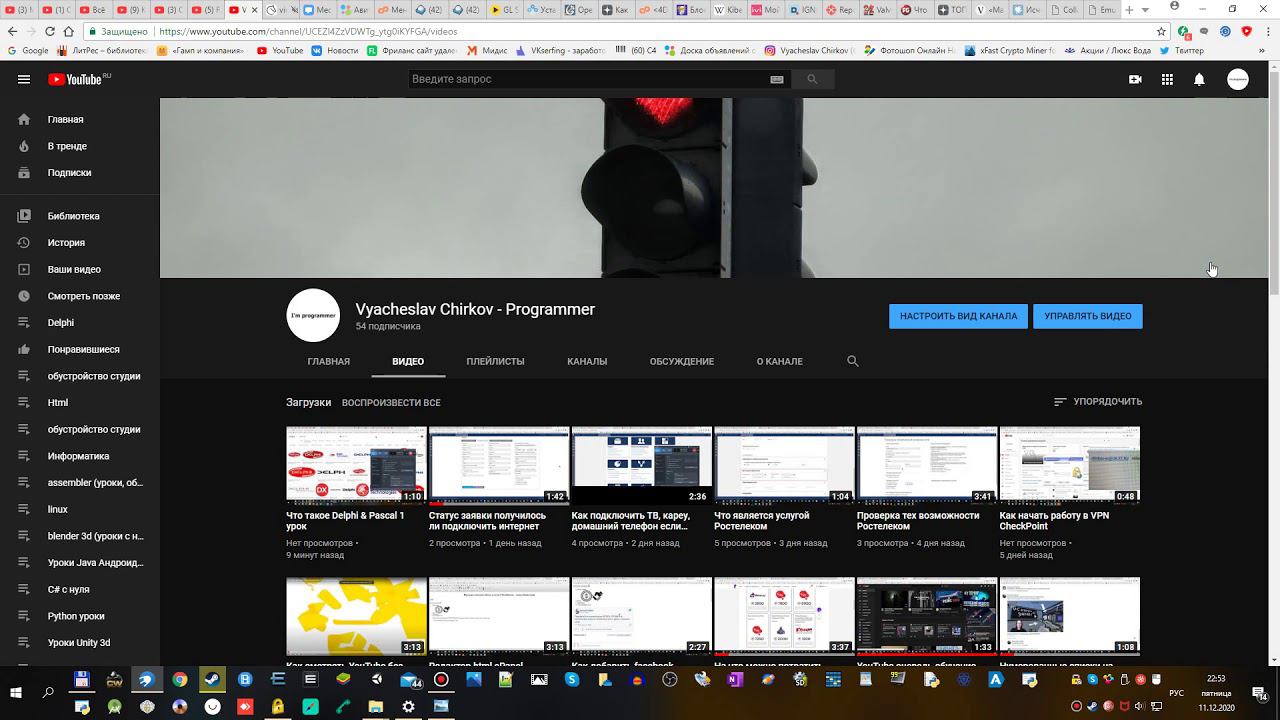Open the Chrome three-dot menu
1280x720 pixels.
coord(1267,31)
